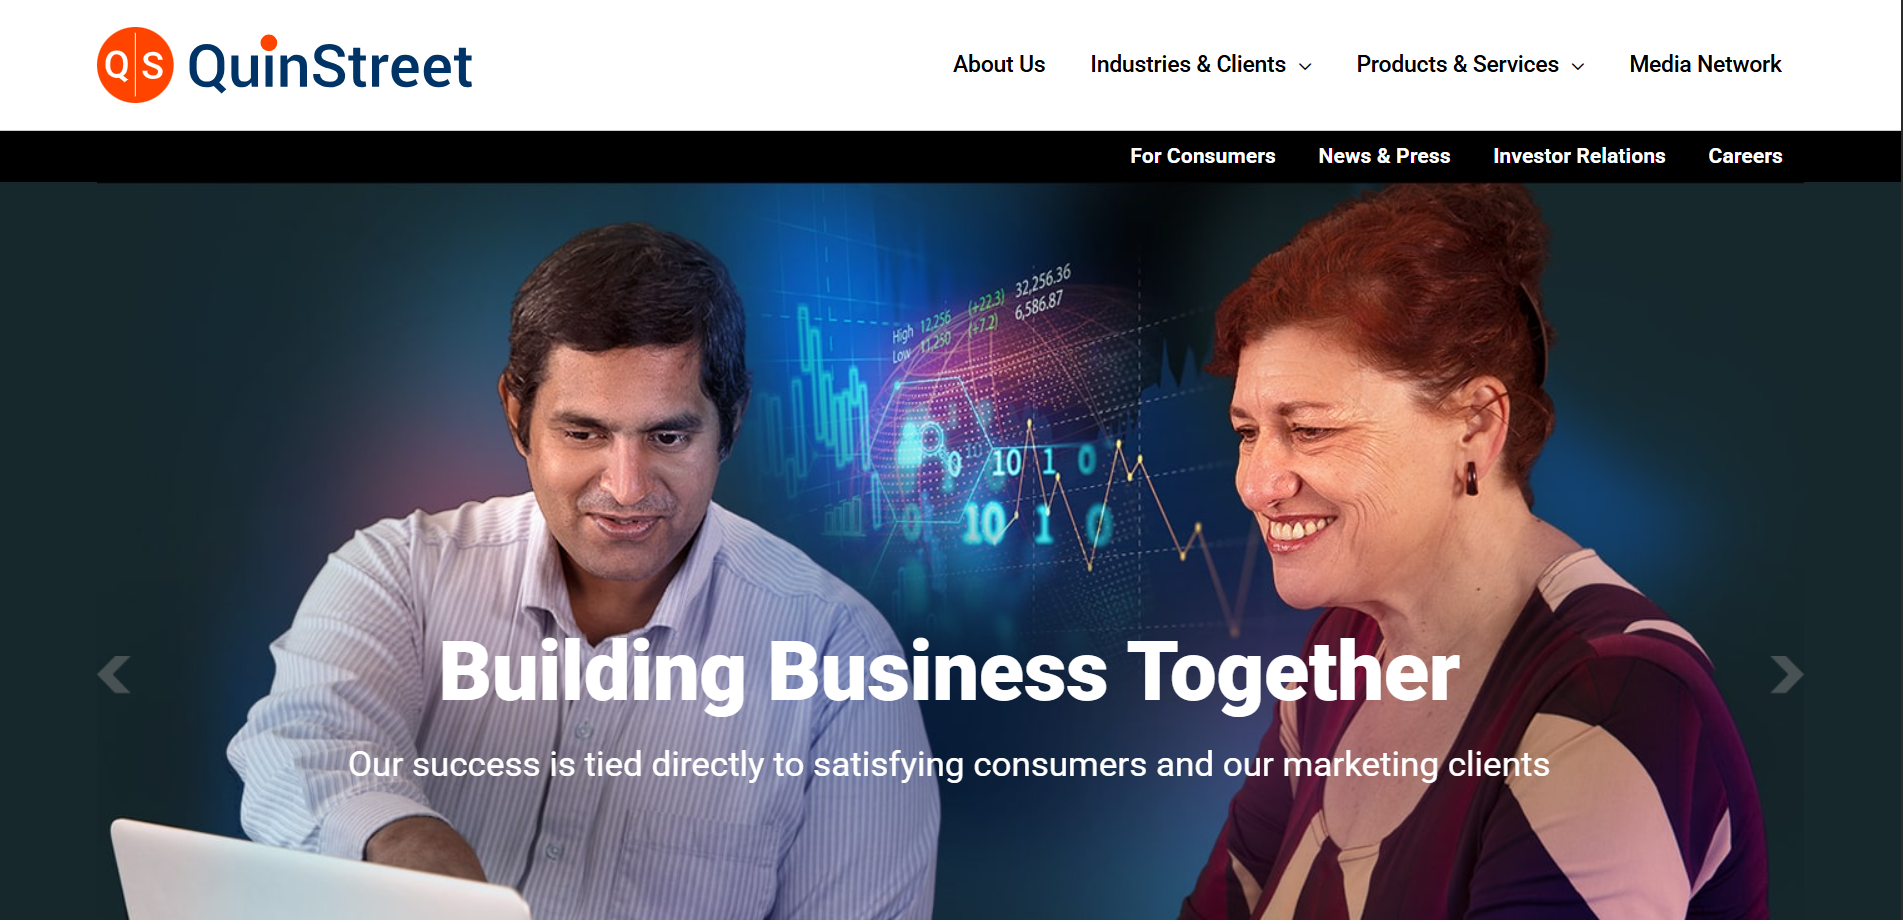This screenshot has height=920, width=1903.
Task: Open Media Network page
Action: click(x=1705, y=64)
